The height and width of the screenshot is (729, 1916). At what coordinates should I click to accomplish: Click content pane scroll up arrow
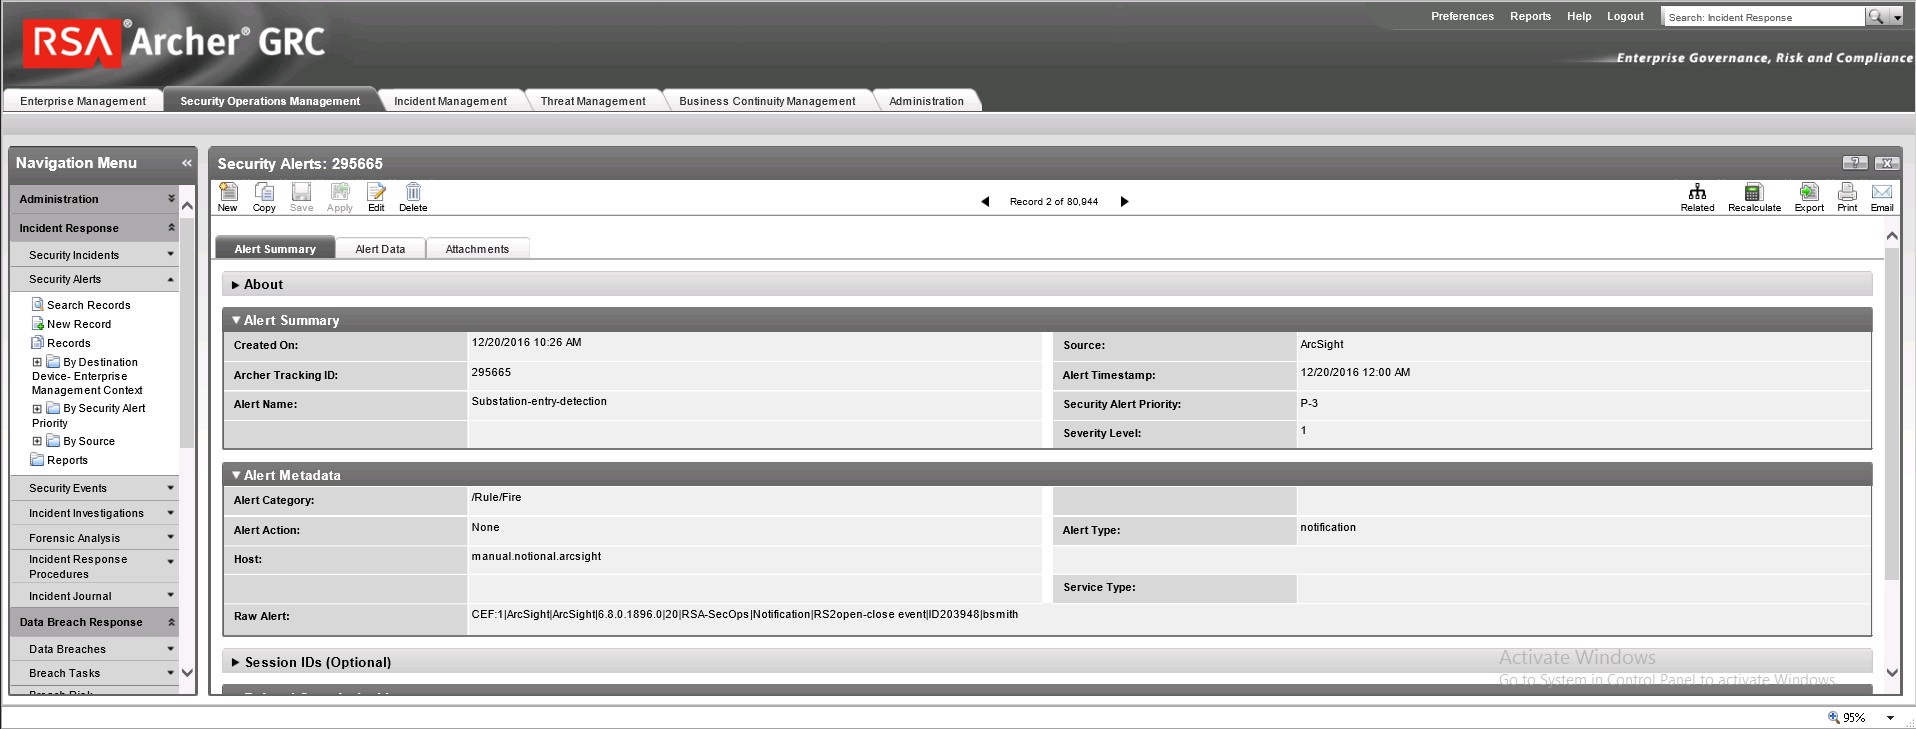click(x=1891, y=236)
